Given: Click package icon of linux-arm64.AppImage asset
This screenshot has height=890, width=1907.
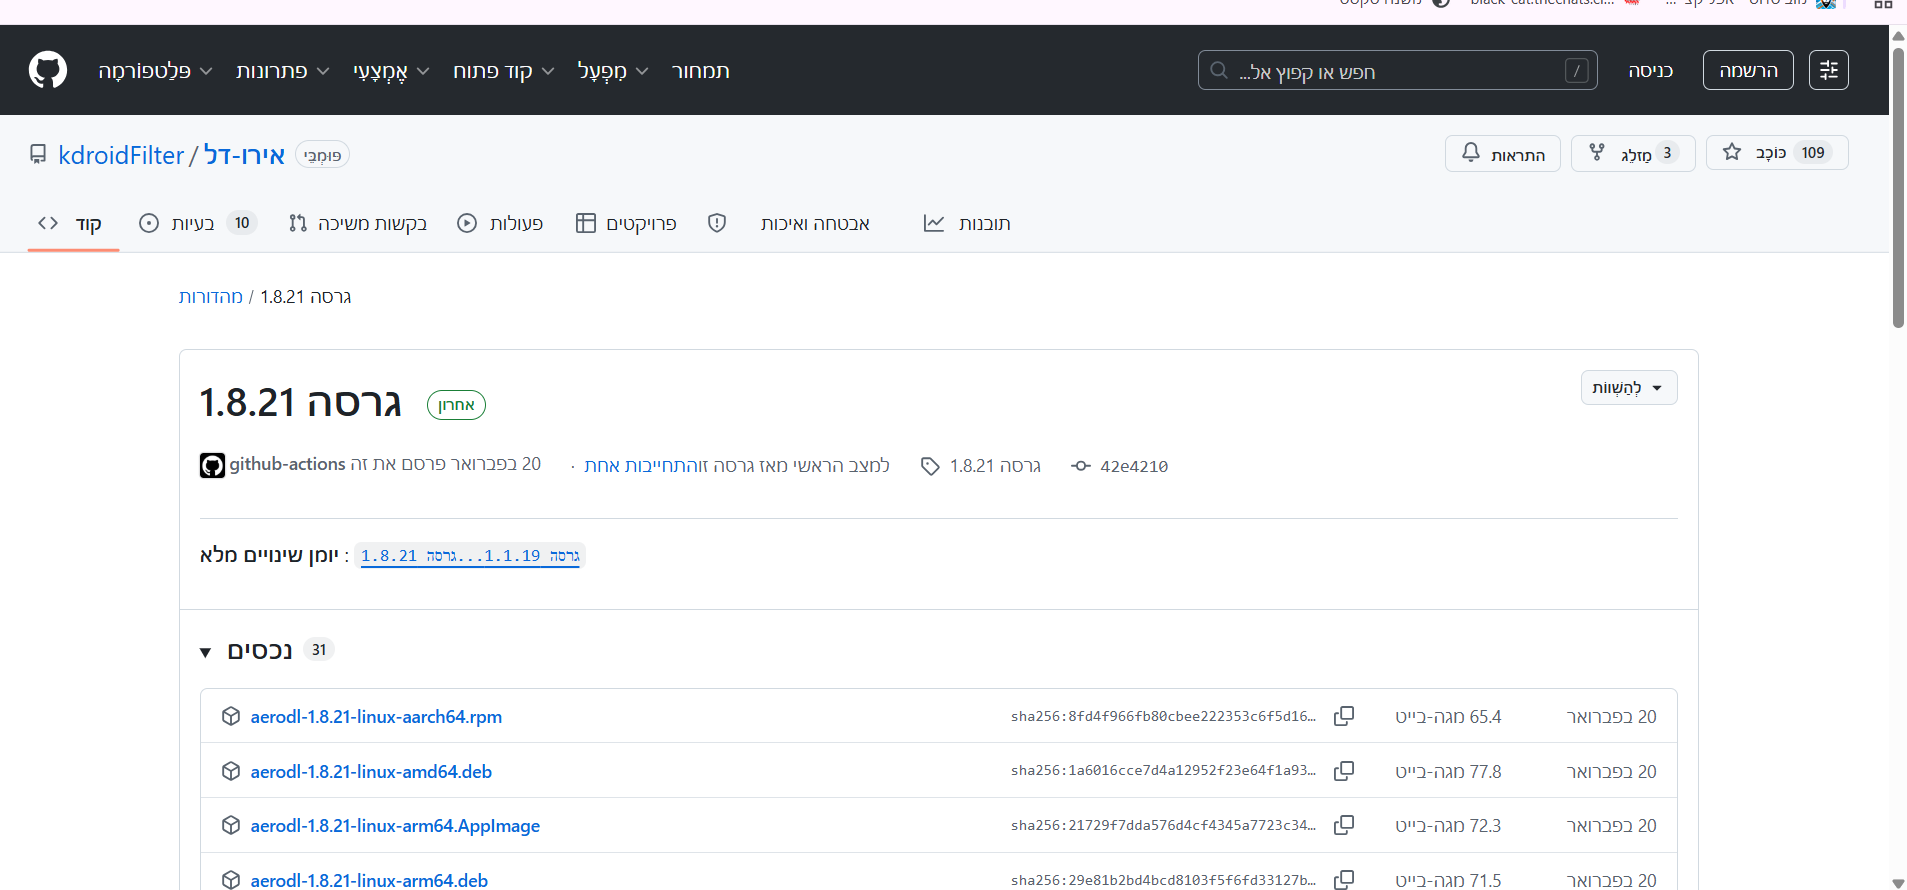Looking at the screenshot, I should coord(231,825).
